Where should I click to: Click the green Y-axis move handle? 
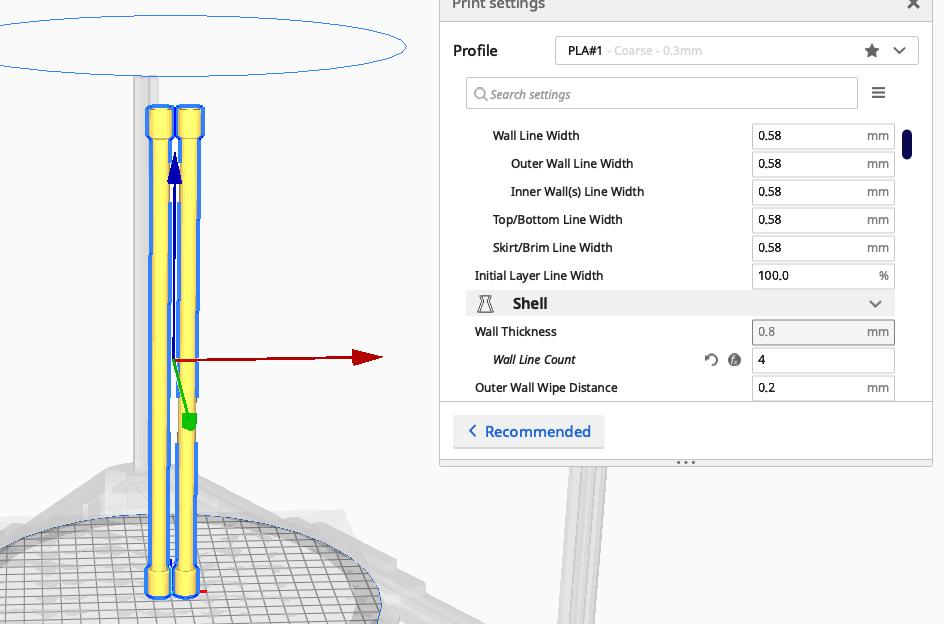click(x=189, y=421)
